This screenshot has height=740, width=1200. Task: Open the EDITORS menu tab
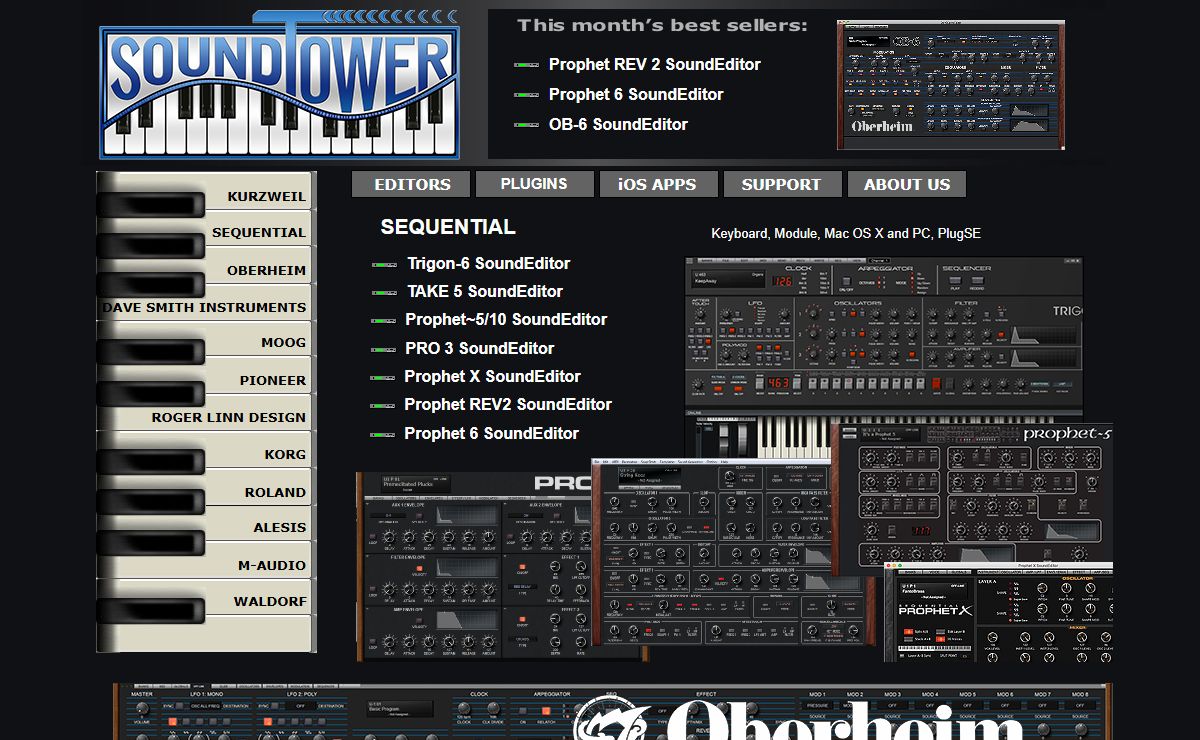point(412,184)
